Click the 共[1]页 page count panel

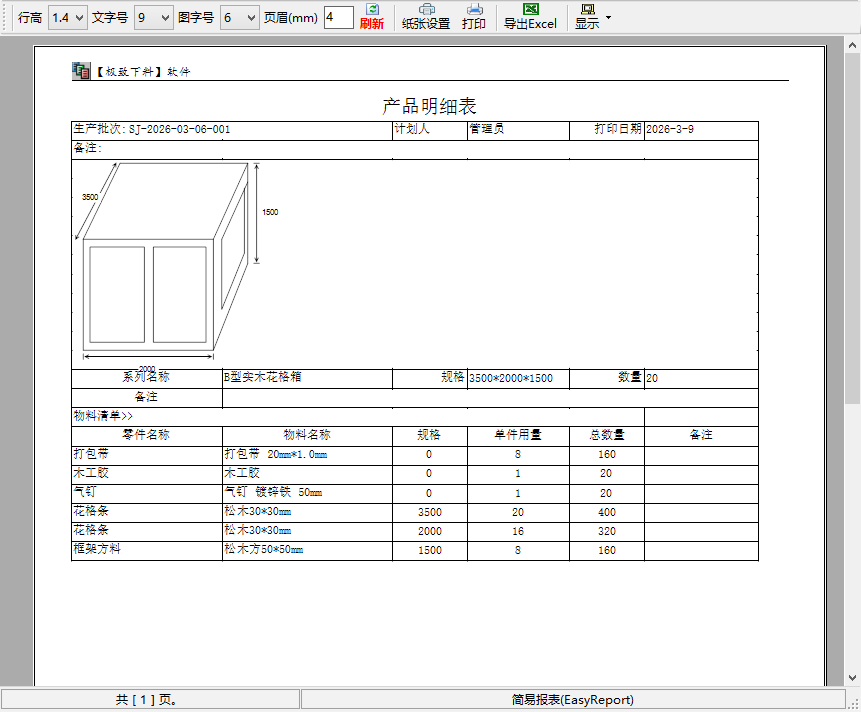(x=149, y=700)
